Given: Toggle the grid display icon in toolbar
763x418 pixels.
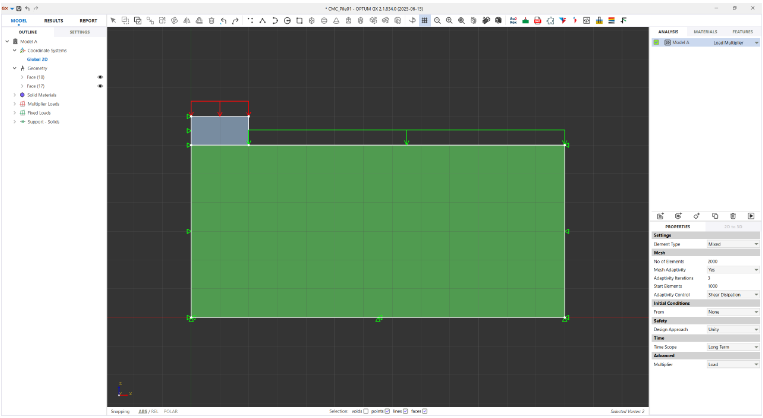Looking at the screenshot, I should 424,20.
